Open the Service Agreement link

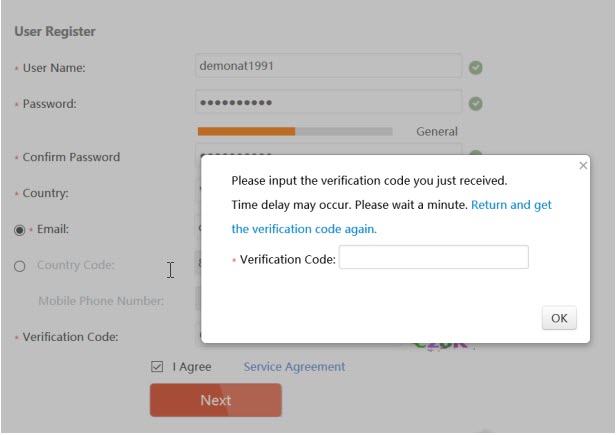click(294, 367)
